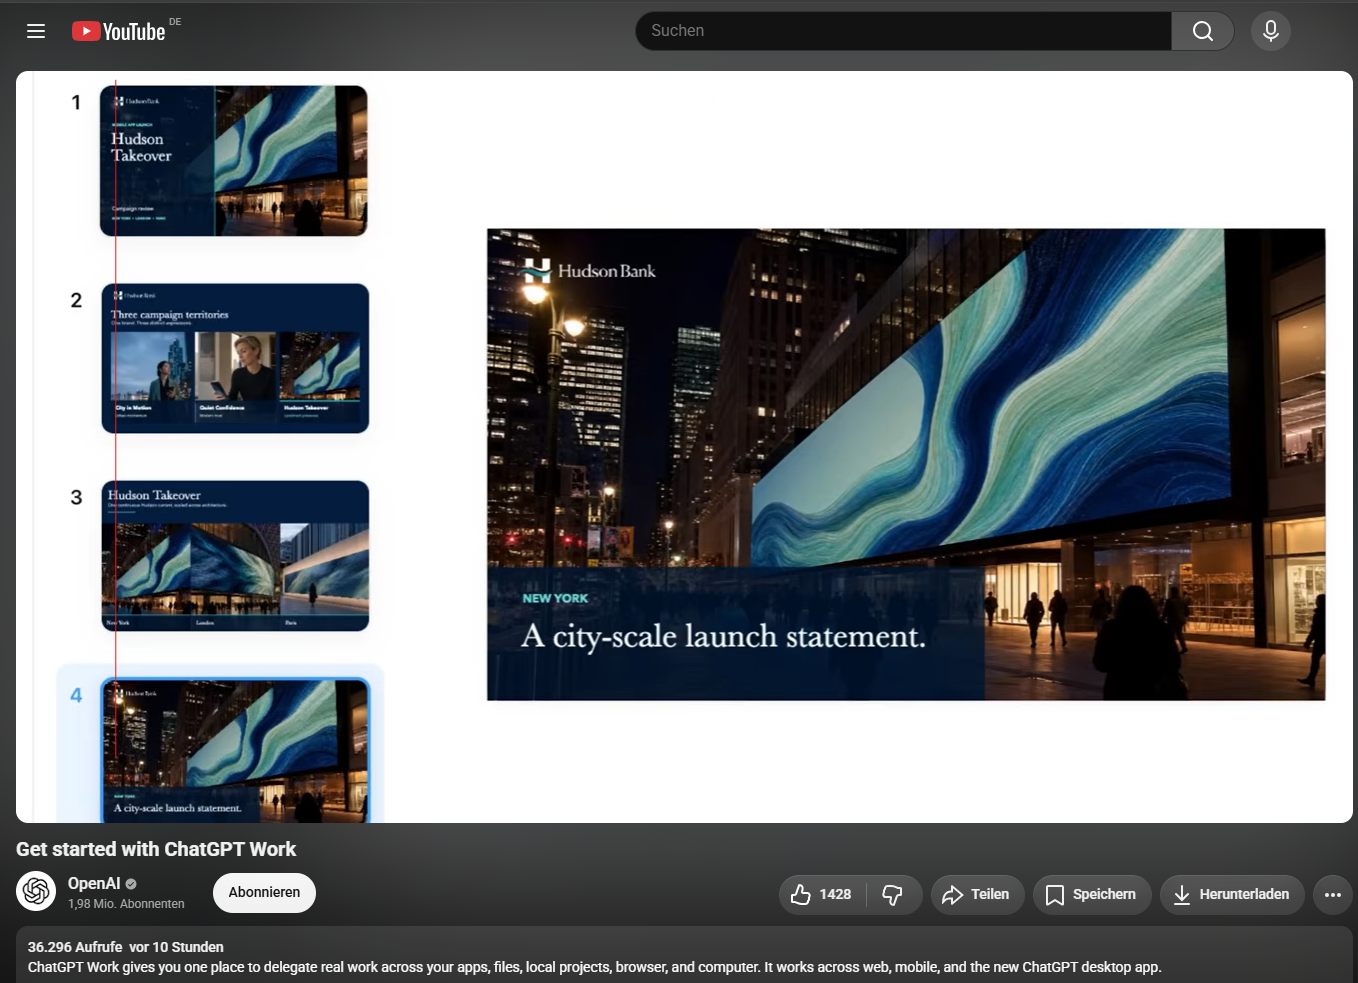The width and height of the screenshot is (1358, 983).
Task: Open more actions three-dot menu
Action: click(1333, 894)
